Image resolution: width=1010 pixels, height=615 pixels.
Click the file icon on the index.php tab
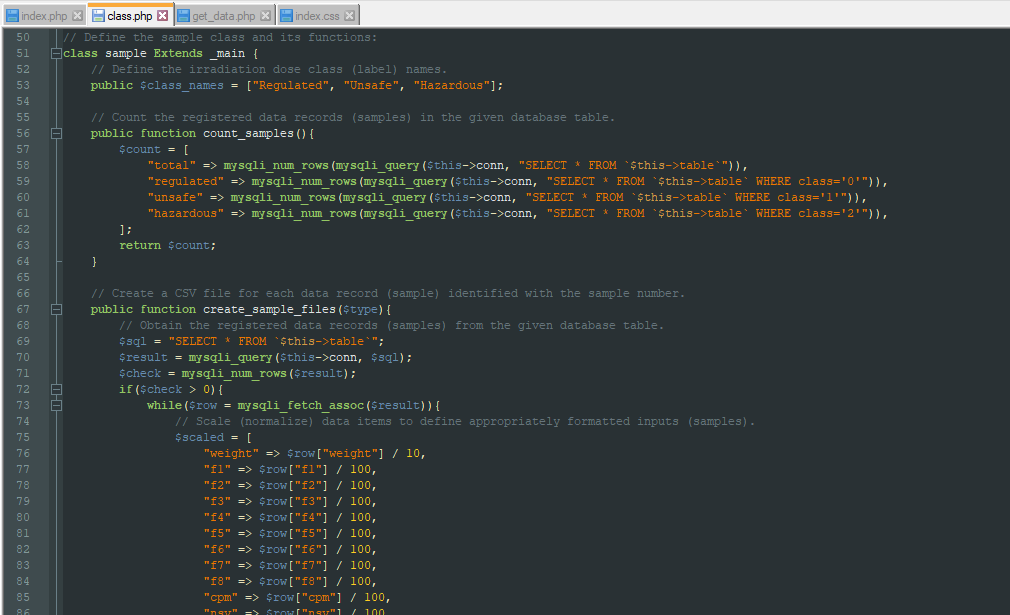click(x=11, y=15)
